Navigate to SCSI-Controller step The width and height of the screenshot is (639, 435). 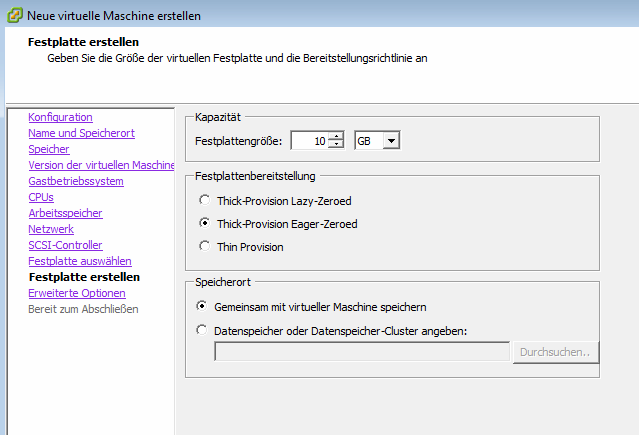pos(65,245)
